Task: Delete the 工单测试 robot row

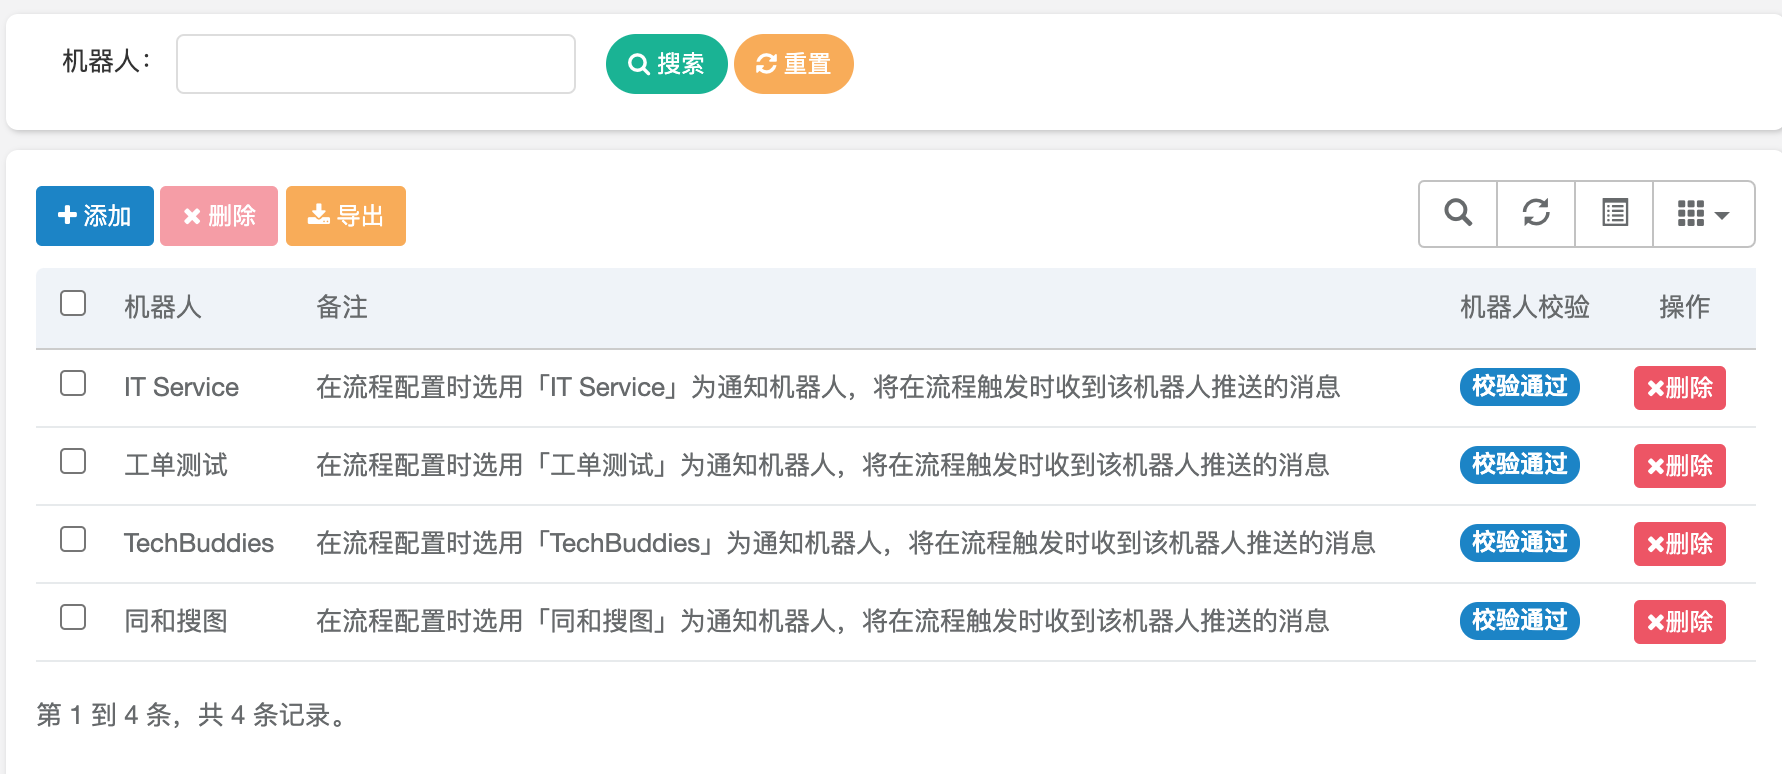Action: 1679,466
